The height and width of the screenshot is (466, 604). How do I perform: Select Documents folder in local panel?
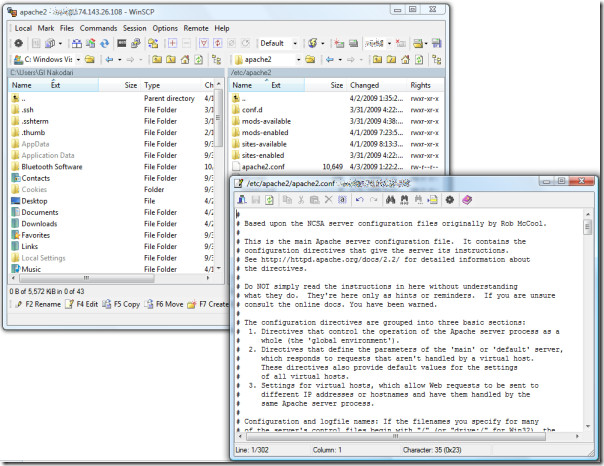coord(40,212)
